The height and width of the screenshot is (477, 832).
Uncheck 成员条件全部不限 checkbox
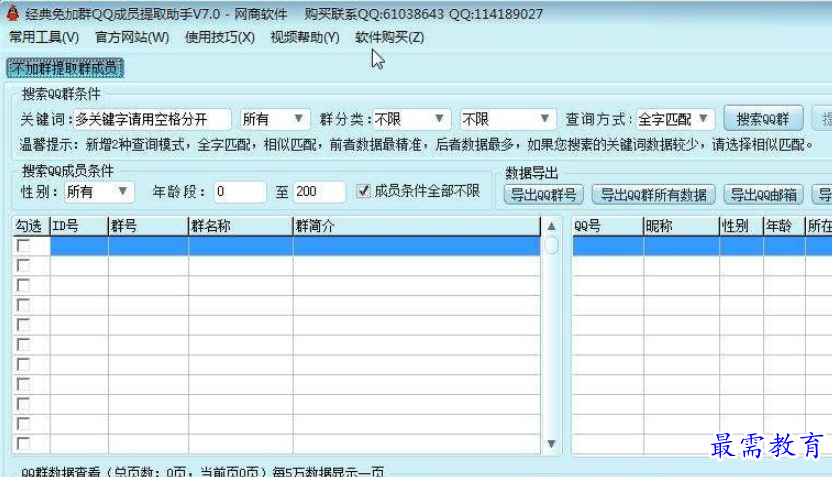(x=363, y=191)
